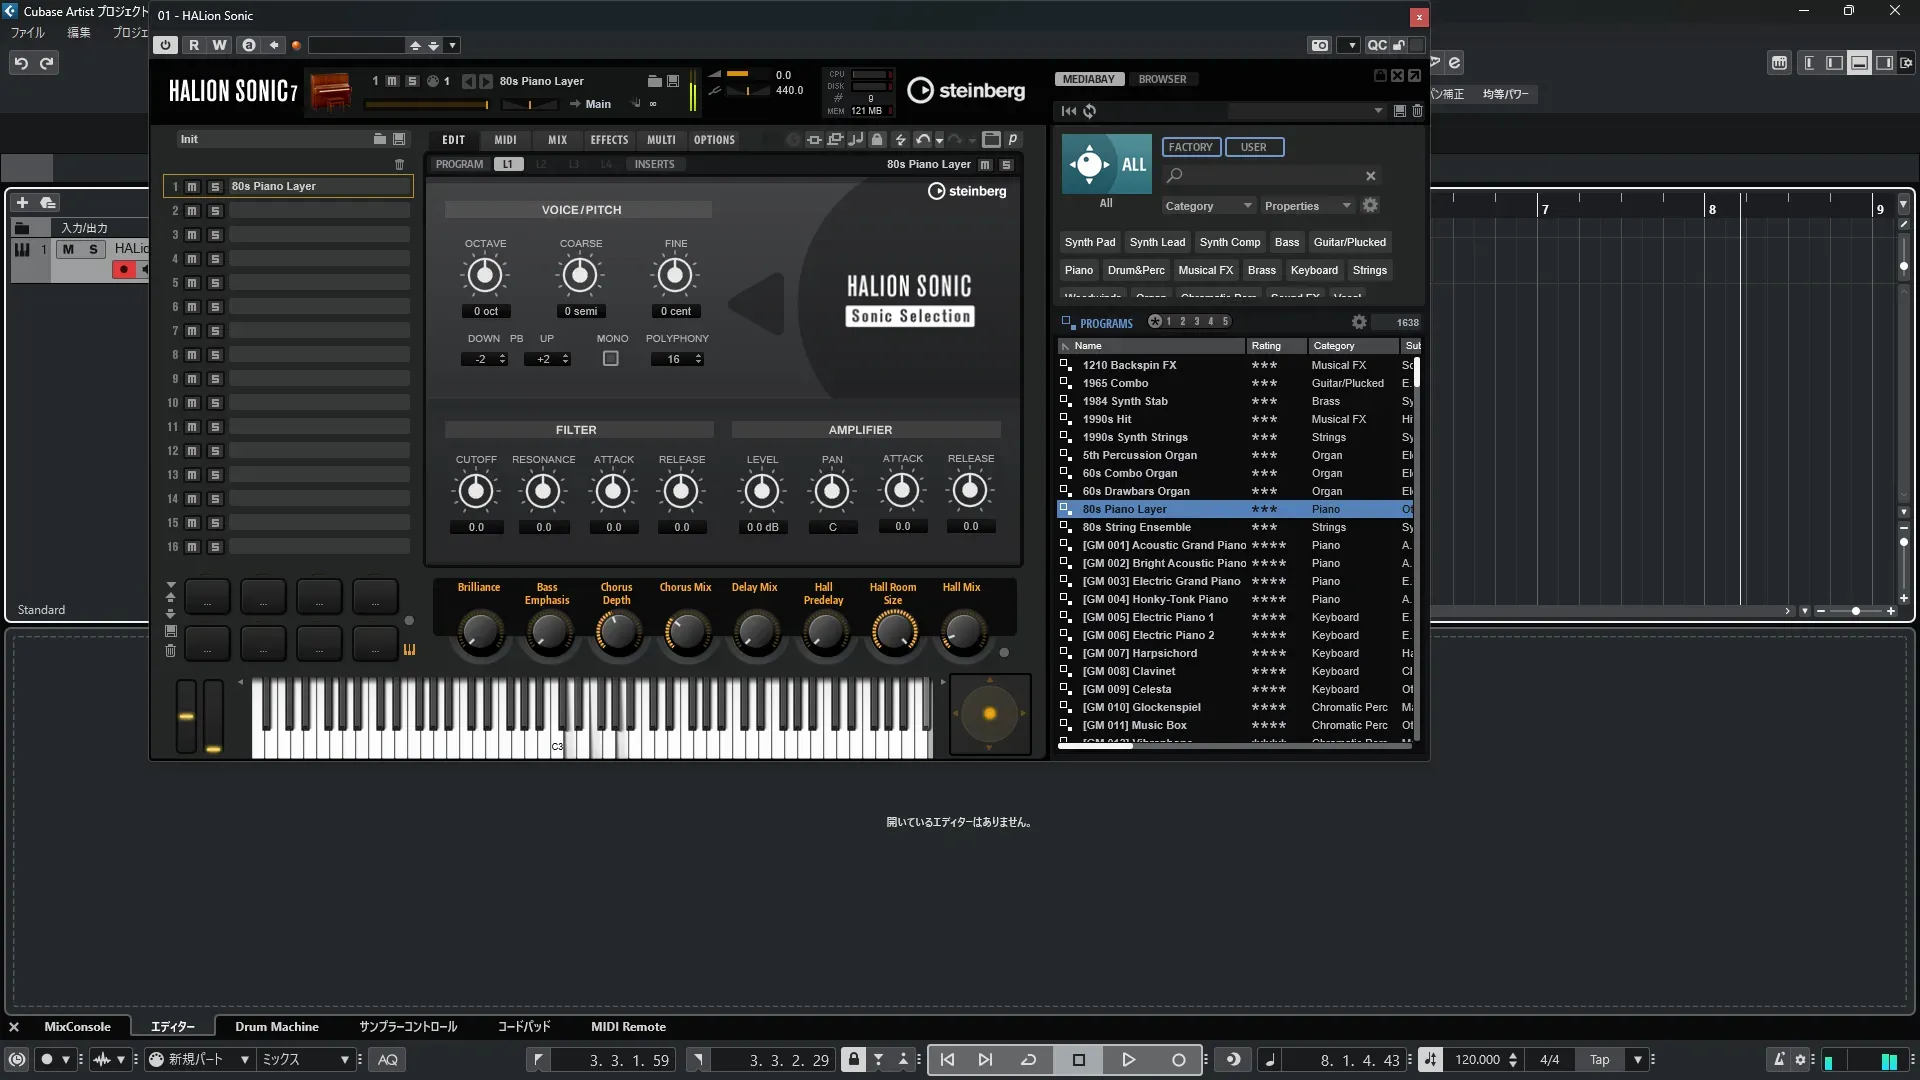Viewport: 1920px width, 1080px height.
Task: Toggle the MONO checkbox
Action: 611,359
